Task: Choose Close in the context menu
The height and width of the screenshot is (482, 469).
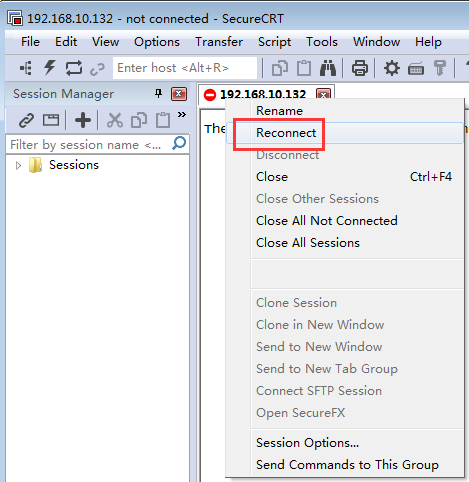Action: click(x=345, y=177)
